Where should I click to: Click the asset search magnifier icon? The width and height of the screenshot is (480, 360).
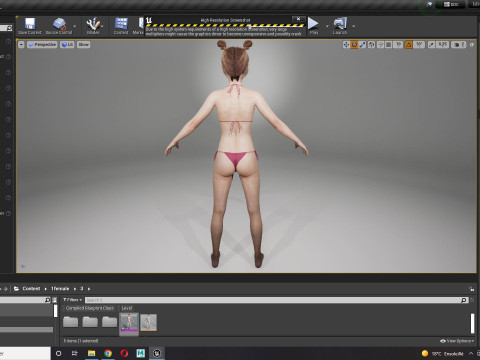click(464, 300)
